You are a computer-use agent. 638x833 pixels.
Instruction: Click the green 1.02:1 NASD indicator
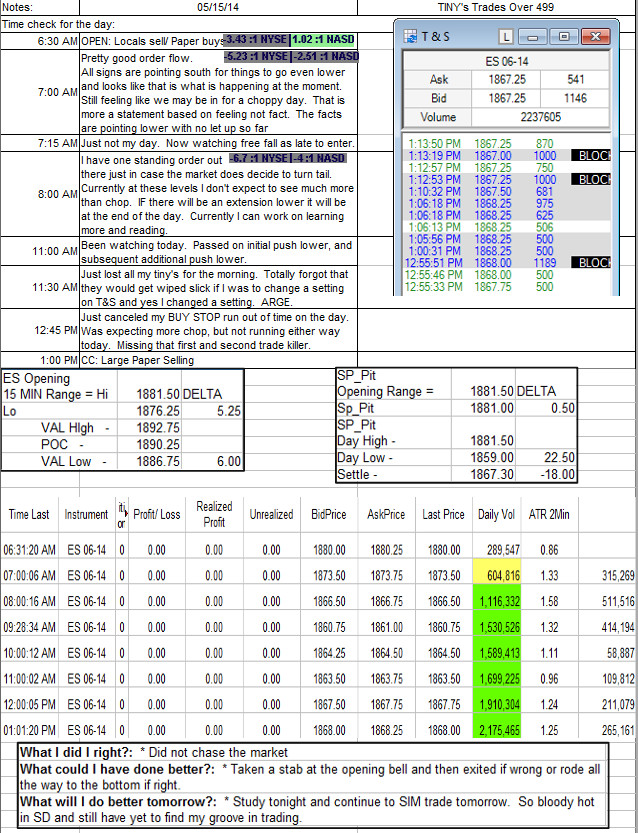(x=323, y=39)
